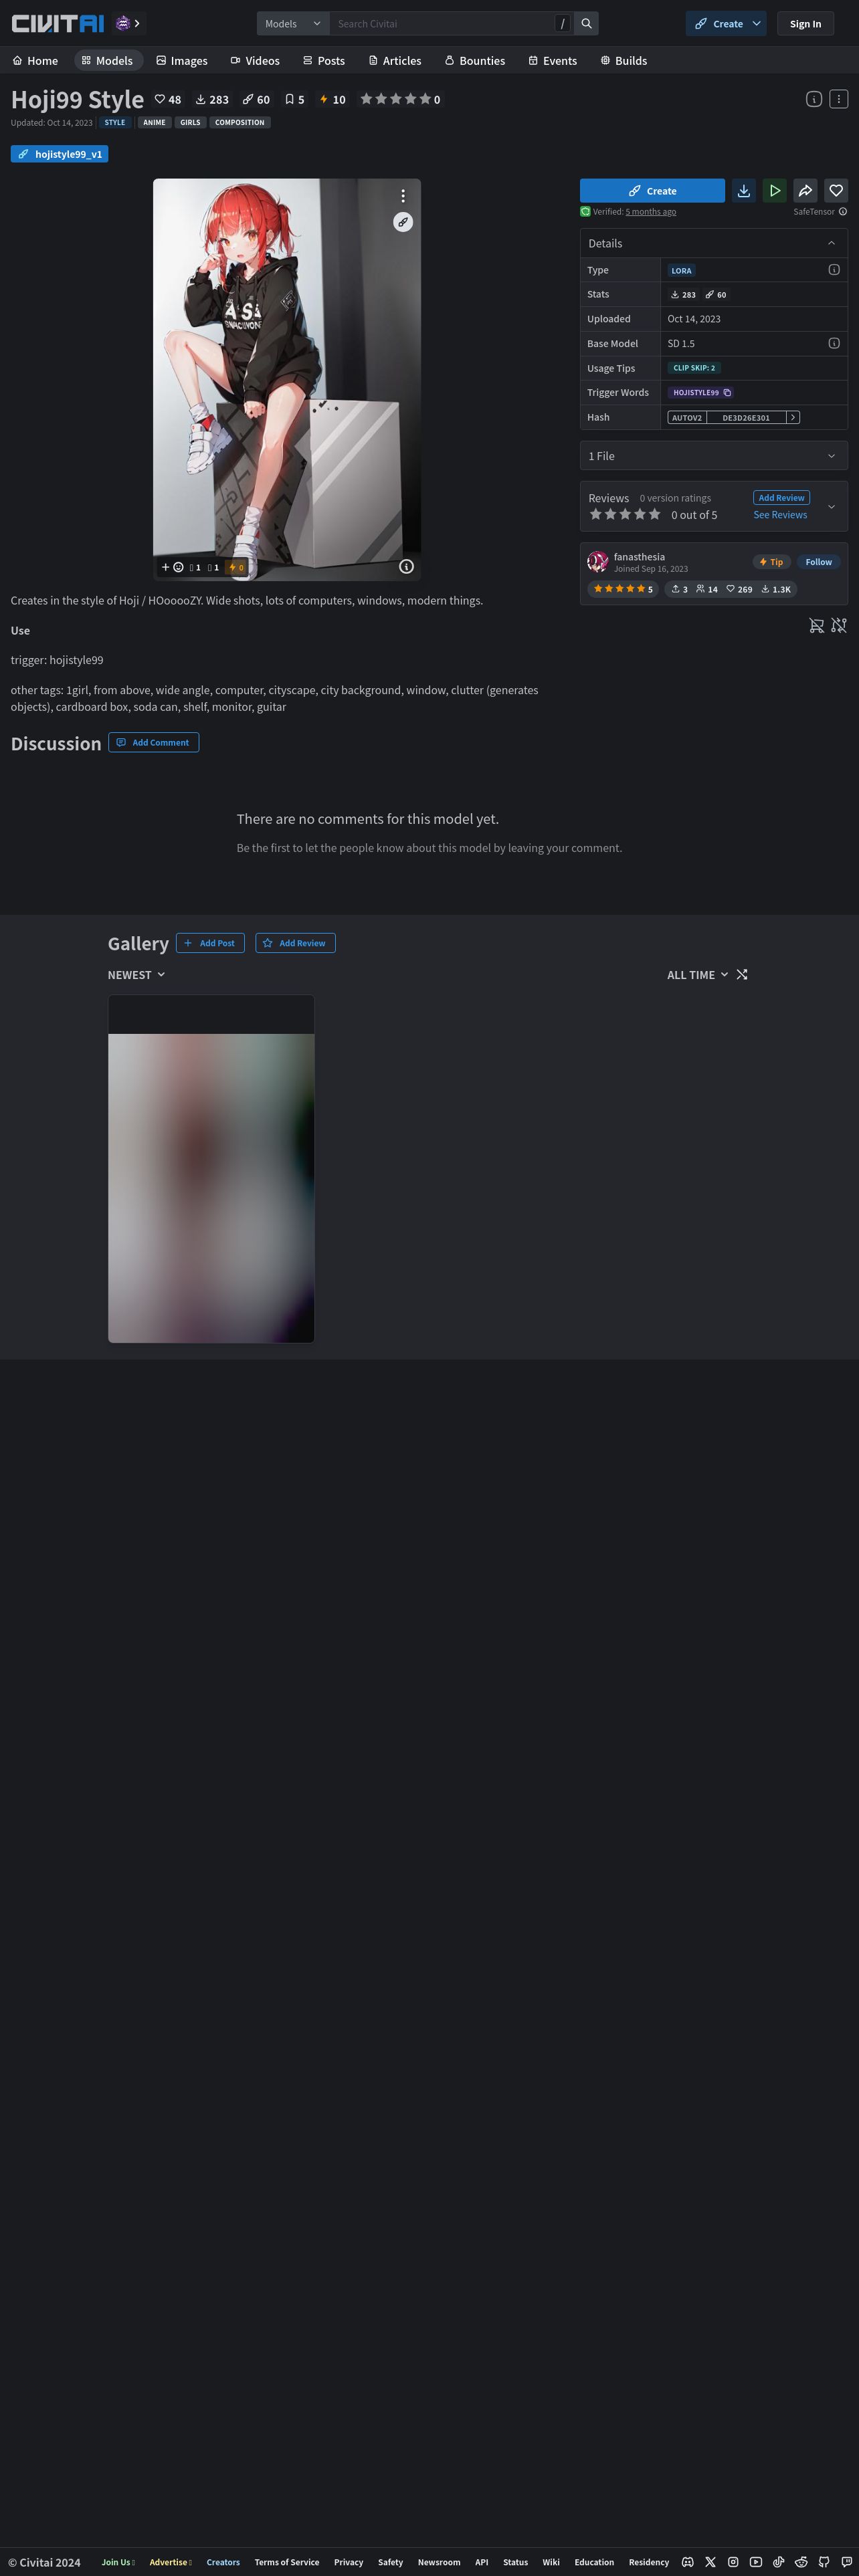Follow fanasthesia
The image size is (859, 2576).
point(818,562)
